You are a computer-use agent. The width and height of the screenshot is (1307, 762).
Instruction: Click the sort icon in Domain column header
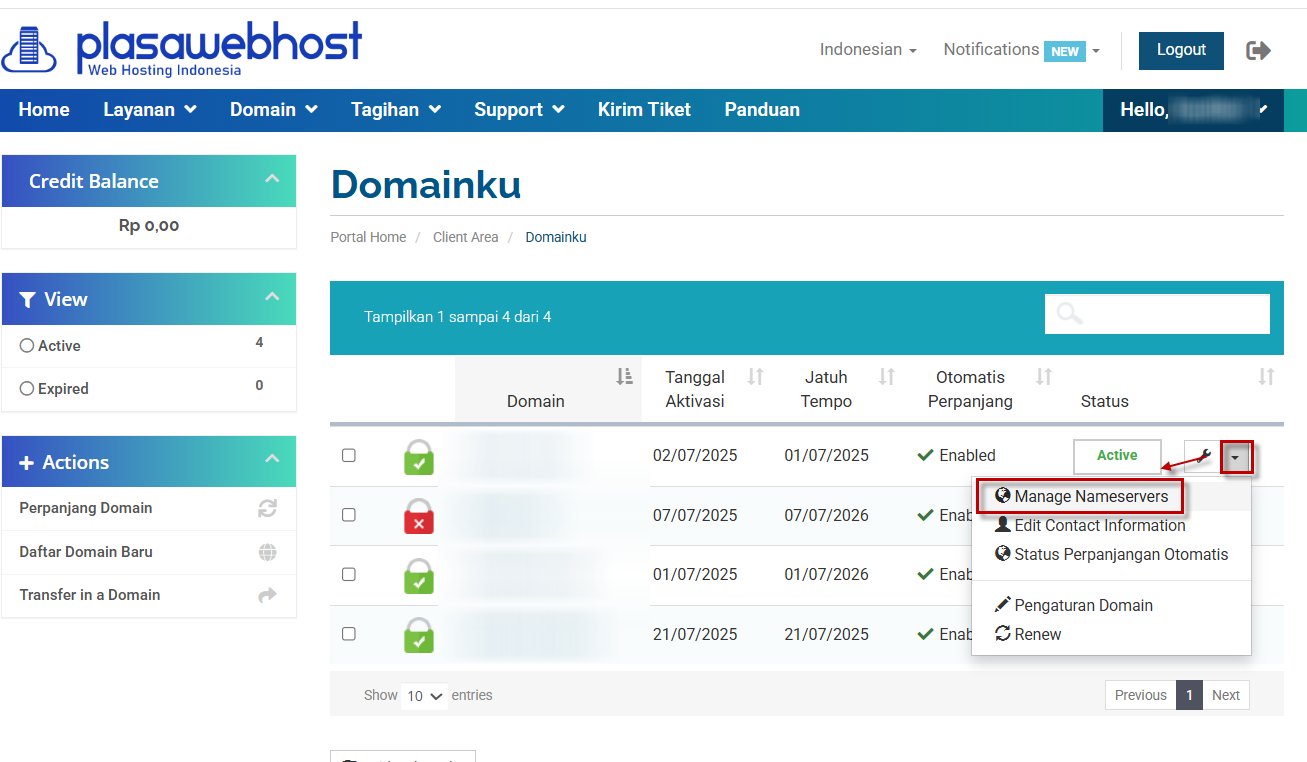tap(624, 377)
